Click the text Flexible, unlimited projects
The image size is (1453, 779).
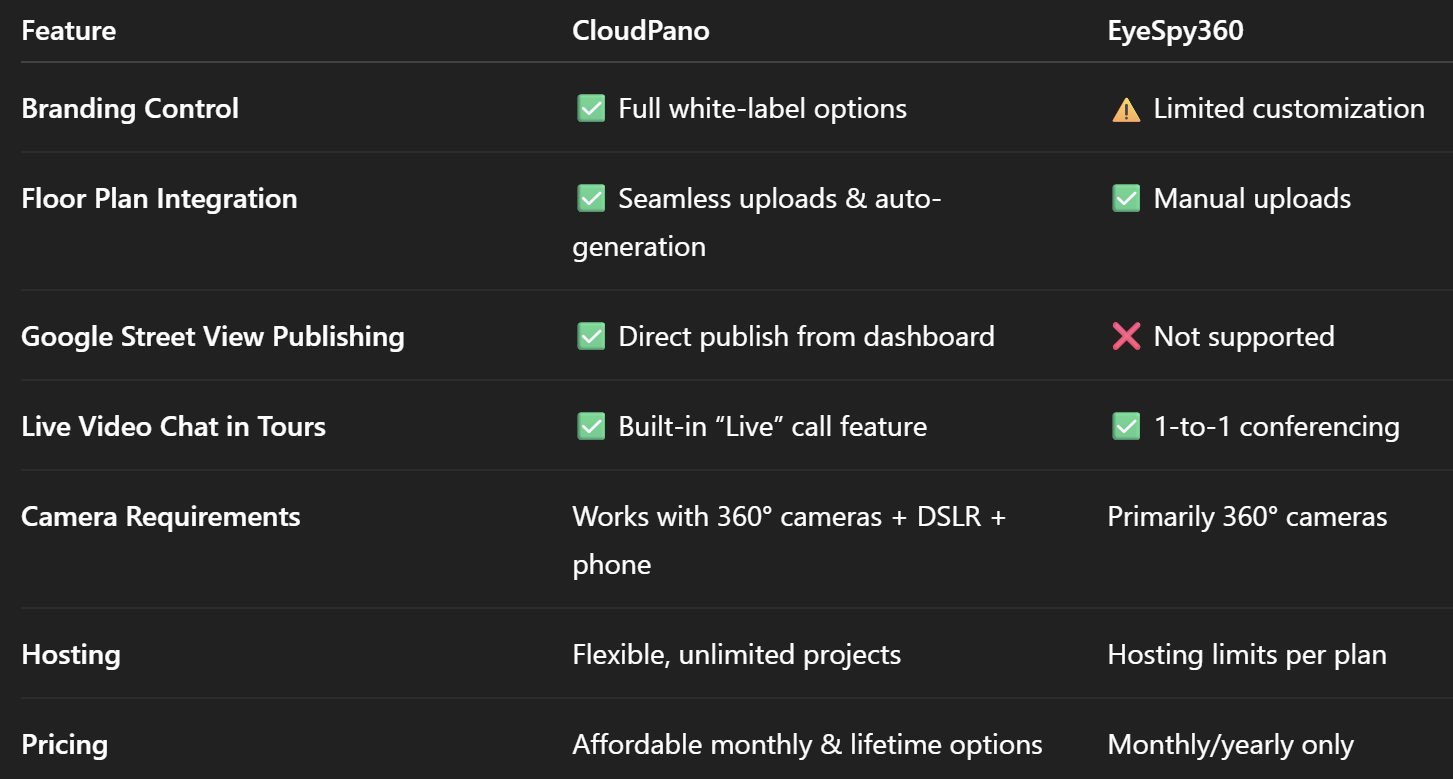[x=736, y=654]
